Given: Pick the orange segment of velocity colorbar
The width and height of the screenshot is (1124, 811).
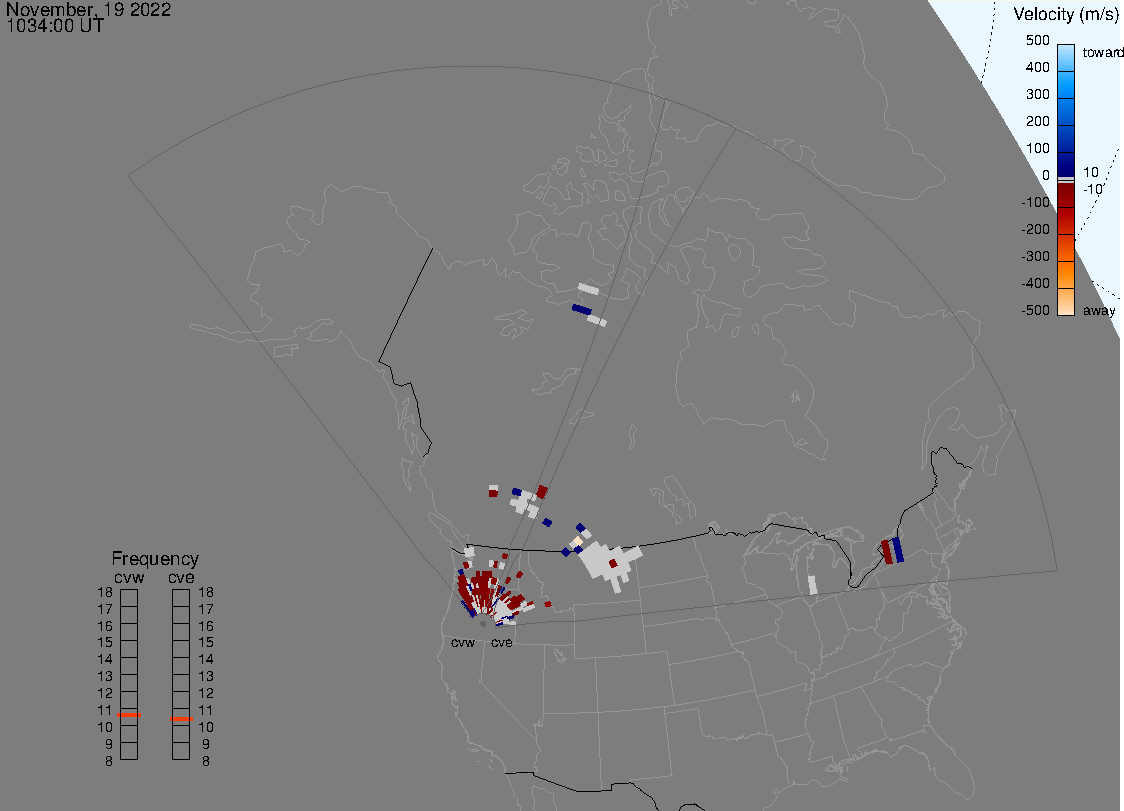Looking at the screenshot, I should click(x=1066, y=261).
